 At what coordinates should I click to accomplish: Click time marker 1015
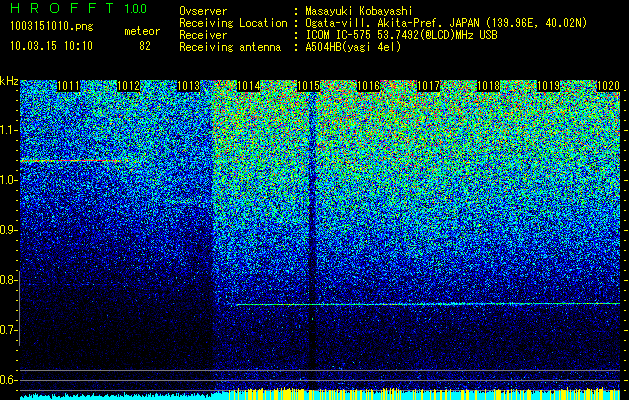308,86
